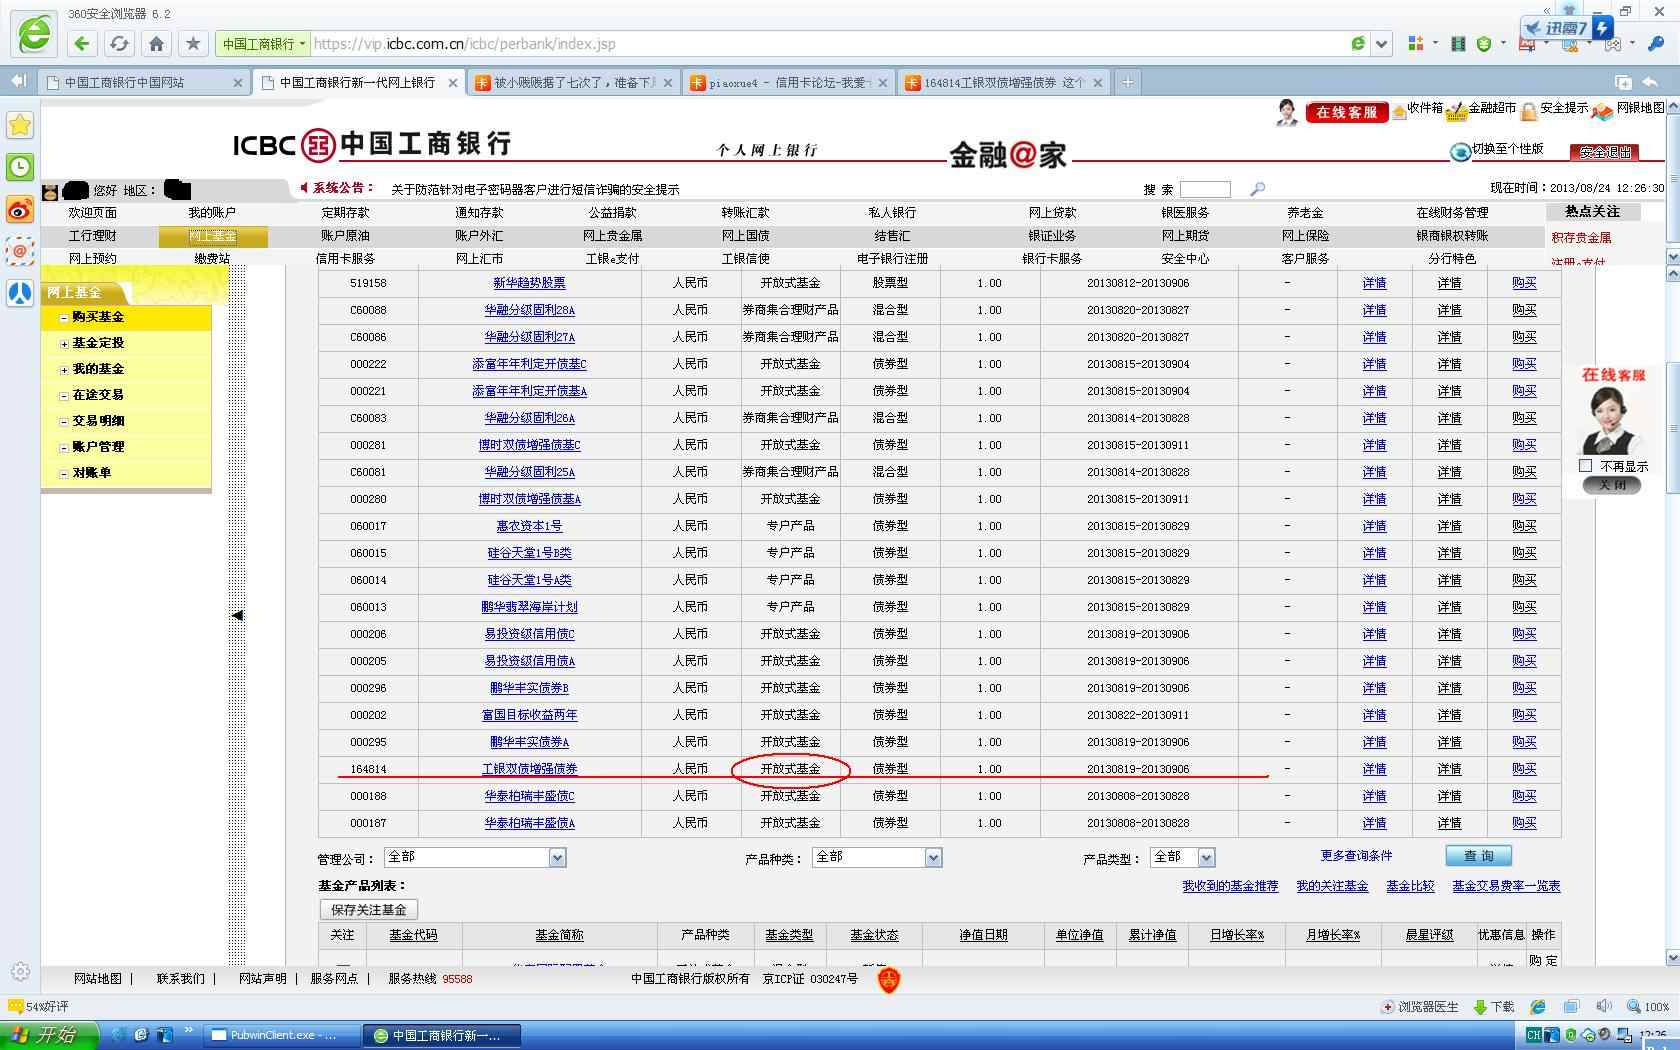The height and width of the screenshot is (1050, 1680).
Task: Open the 收件箱 inbox icon
Action: (x=1400, y=110)
